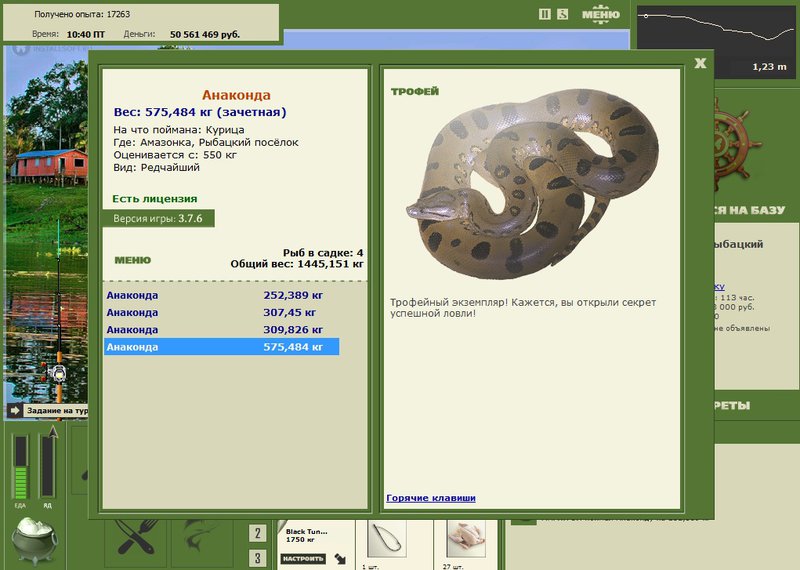The image size is (800, 570).
Task: Close the trophy dialog with X
Action: pyautogui.click(x=700, y=63)
